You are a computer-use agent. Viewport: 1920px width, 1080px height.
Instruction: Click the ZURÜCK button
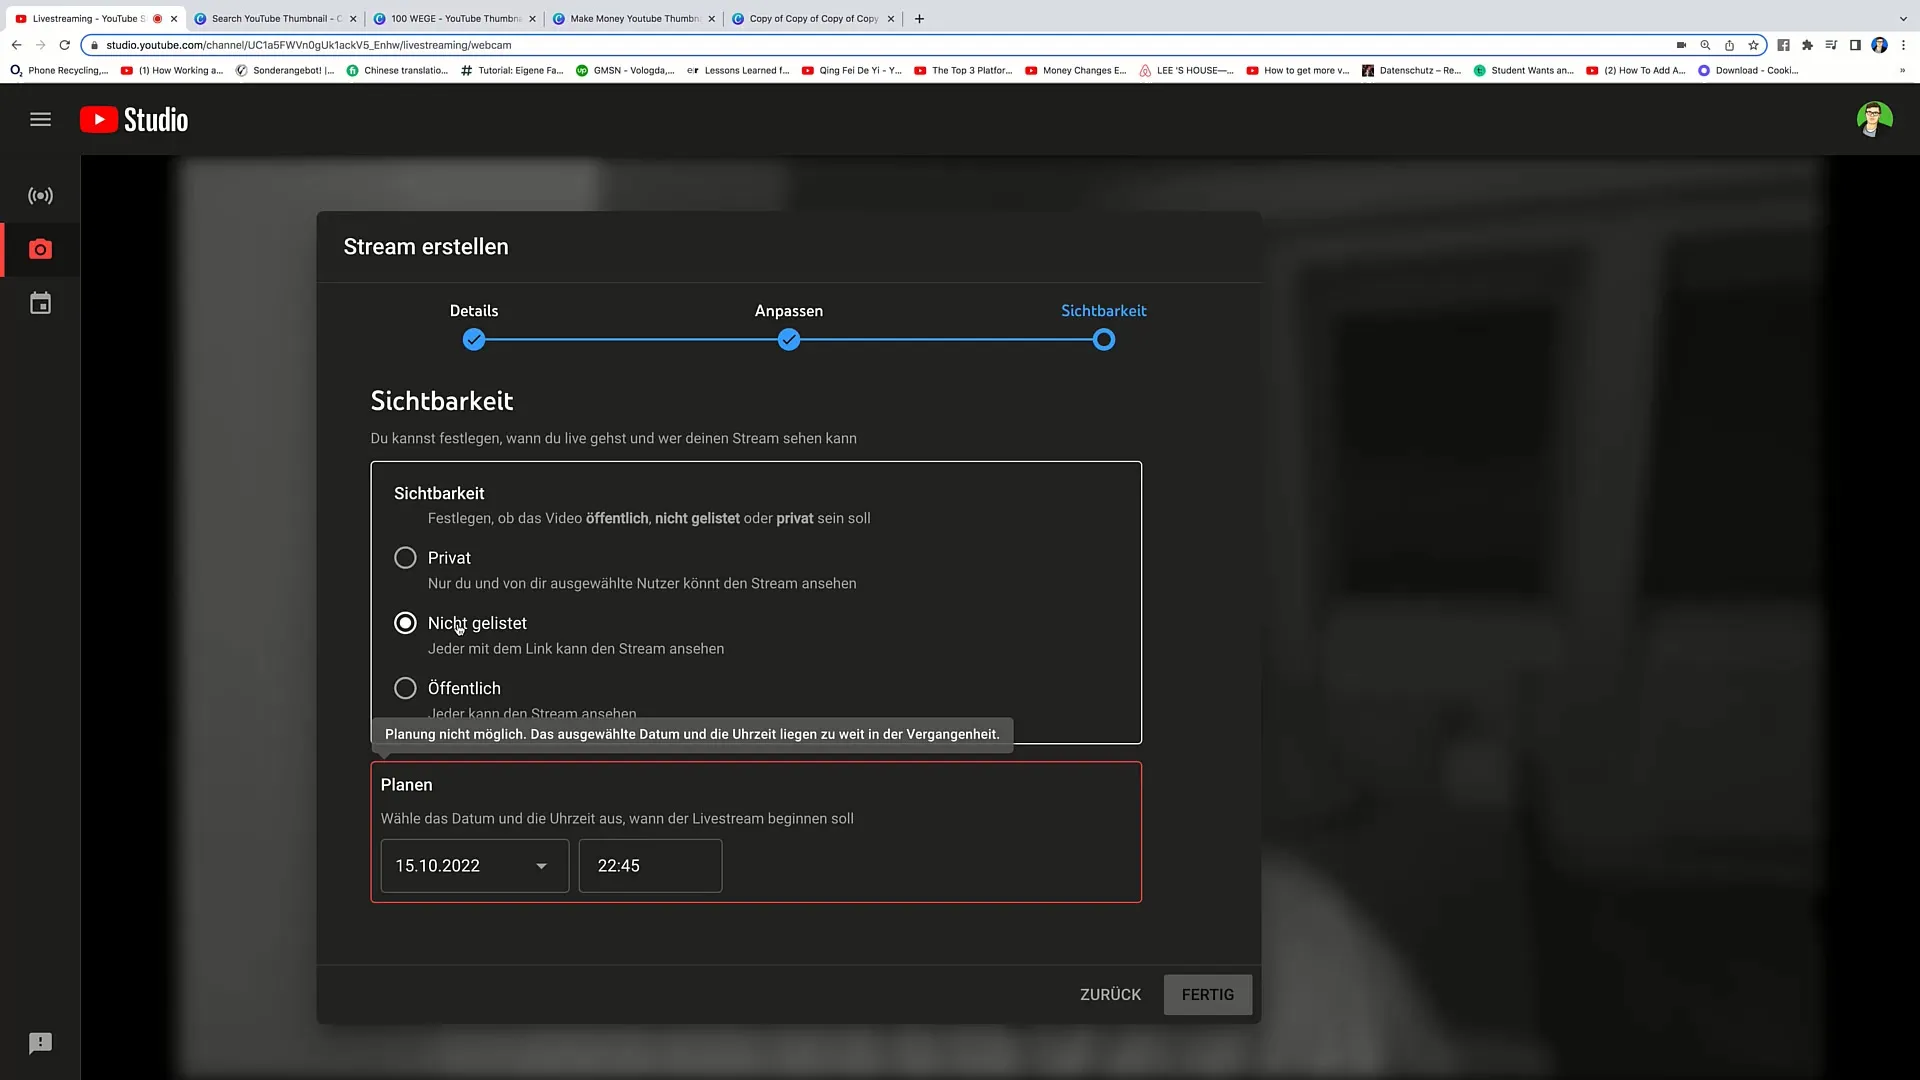tap(1110, 995)
